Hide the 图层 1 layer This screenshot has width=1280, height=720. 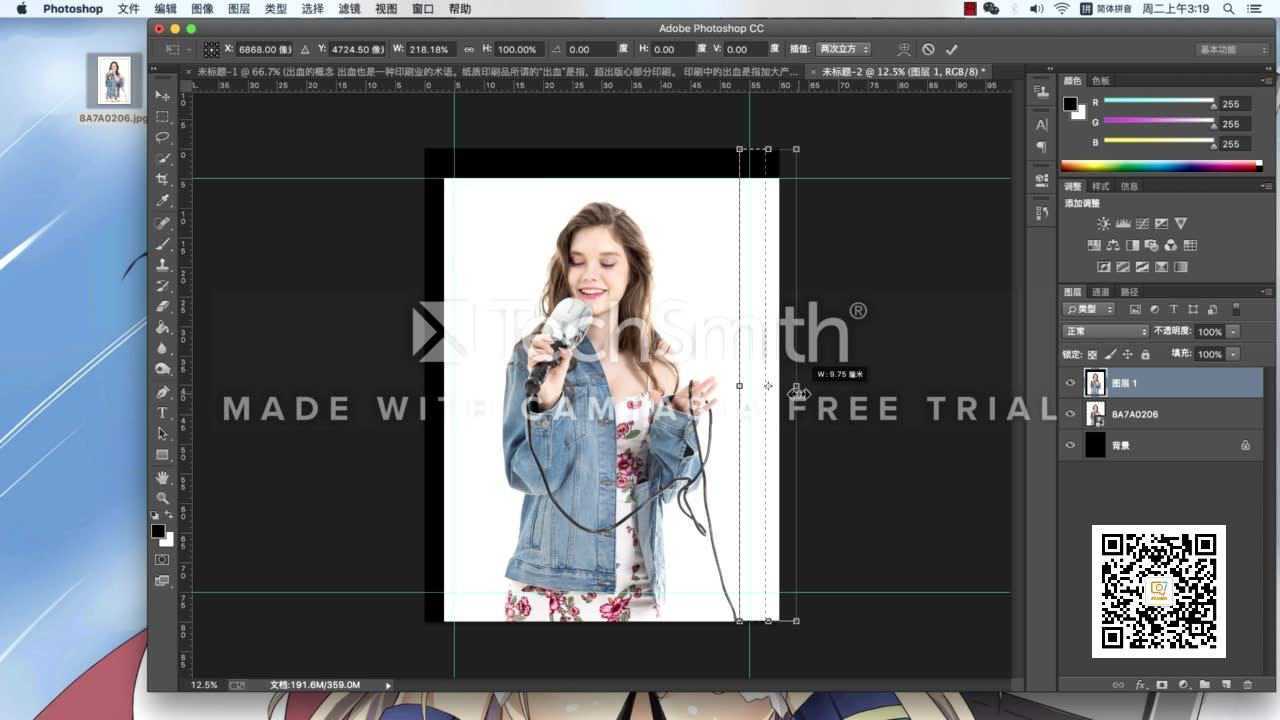[1071, 383]
